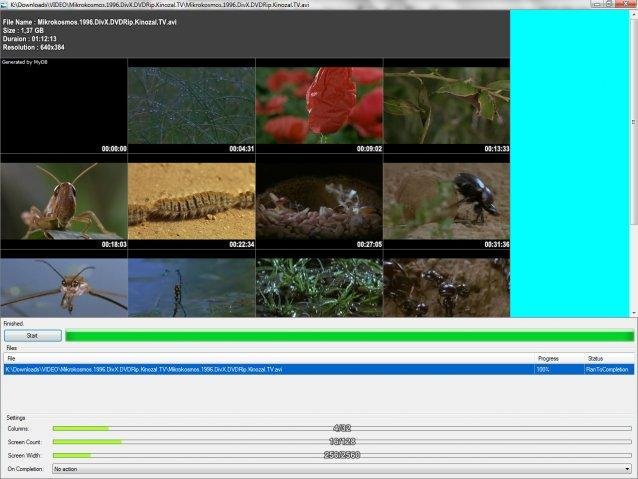Click leaf branch thumbnail at 00:13:33
This screenshot has height=479, width=638.
[447, 106]
